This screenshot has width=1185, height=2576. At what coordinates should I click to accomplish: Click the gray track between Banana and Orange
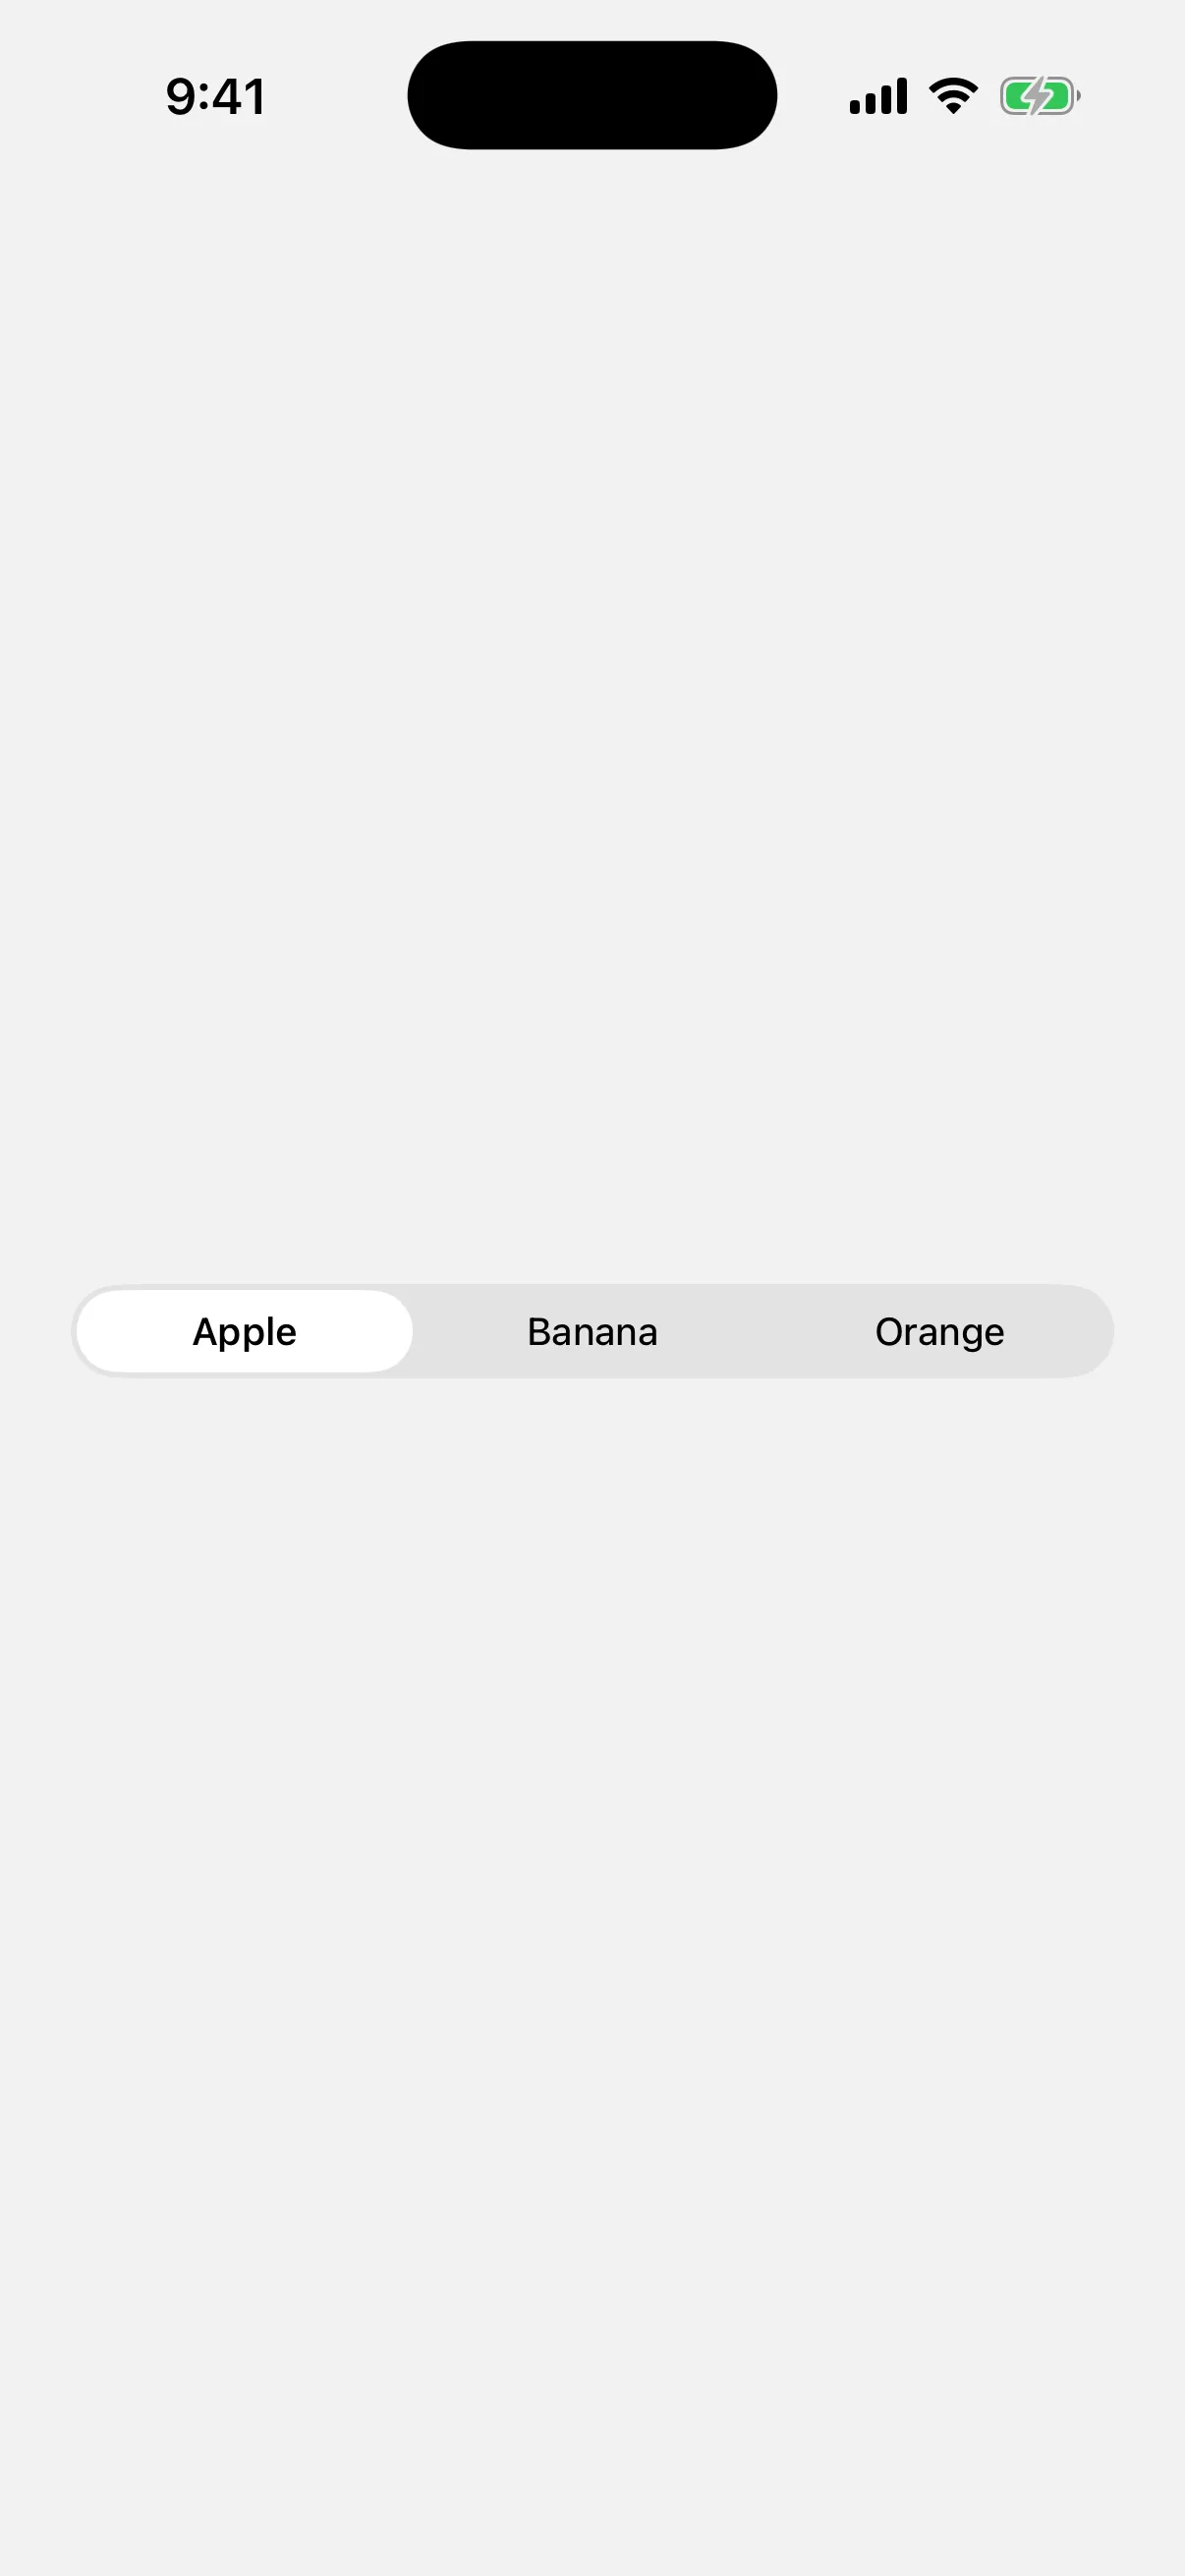pos(766,1331)
